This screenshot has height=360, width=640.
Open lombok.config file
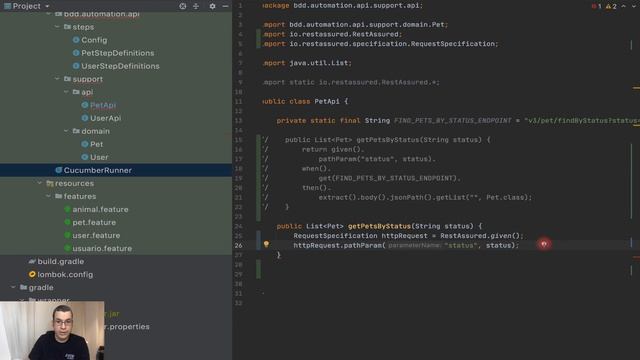pos(65,275)
